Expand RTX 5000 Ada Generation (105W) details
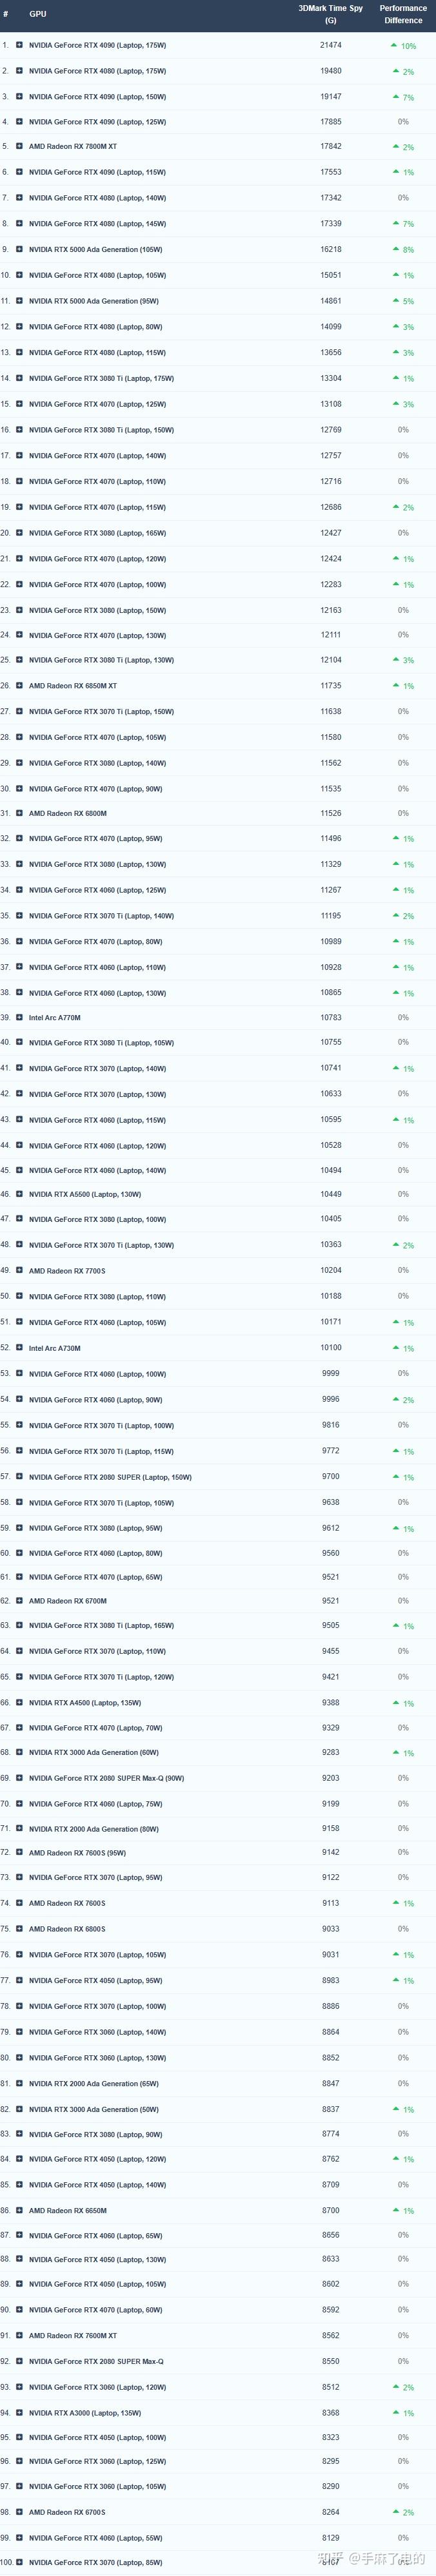The image size is (436, 2576). point(19,250)
